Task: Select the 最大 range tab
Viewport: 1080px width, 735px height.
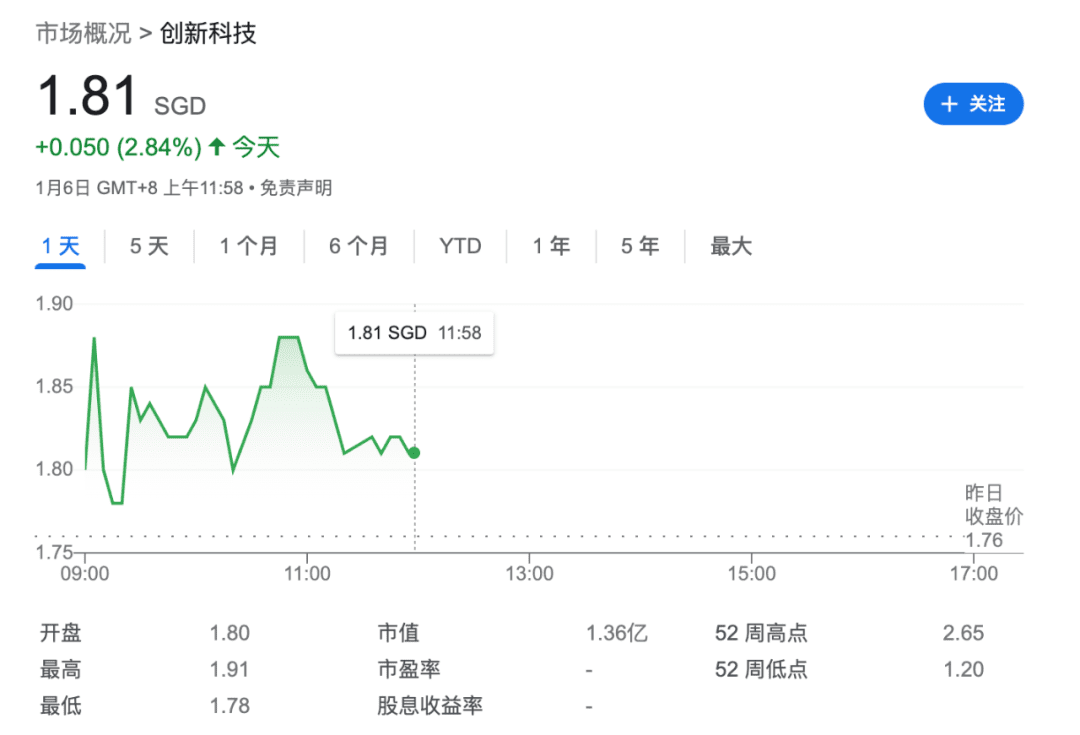Action: 731,246
